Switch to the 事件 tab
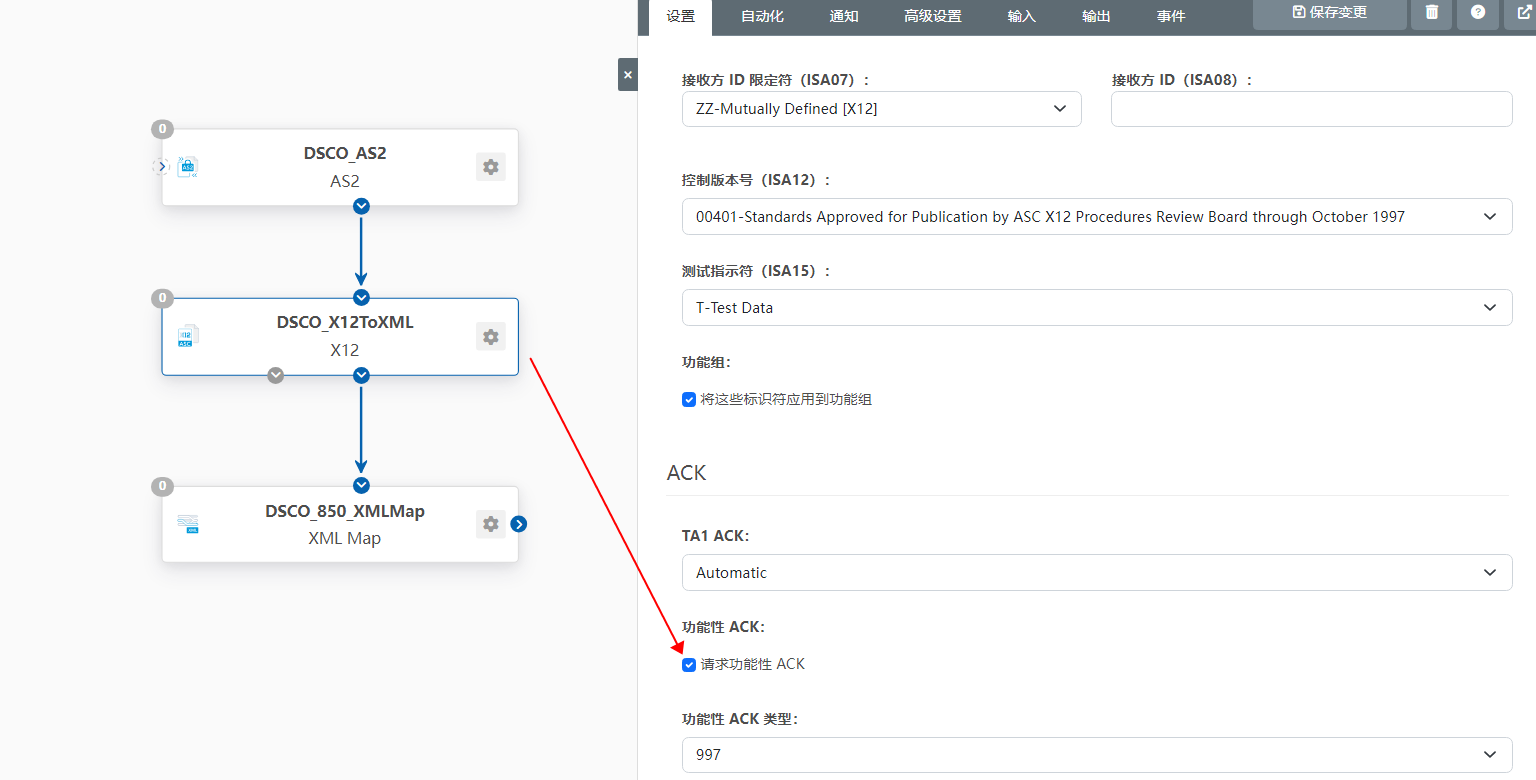 1171,16
